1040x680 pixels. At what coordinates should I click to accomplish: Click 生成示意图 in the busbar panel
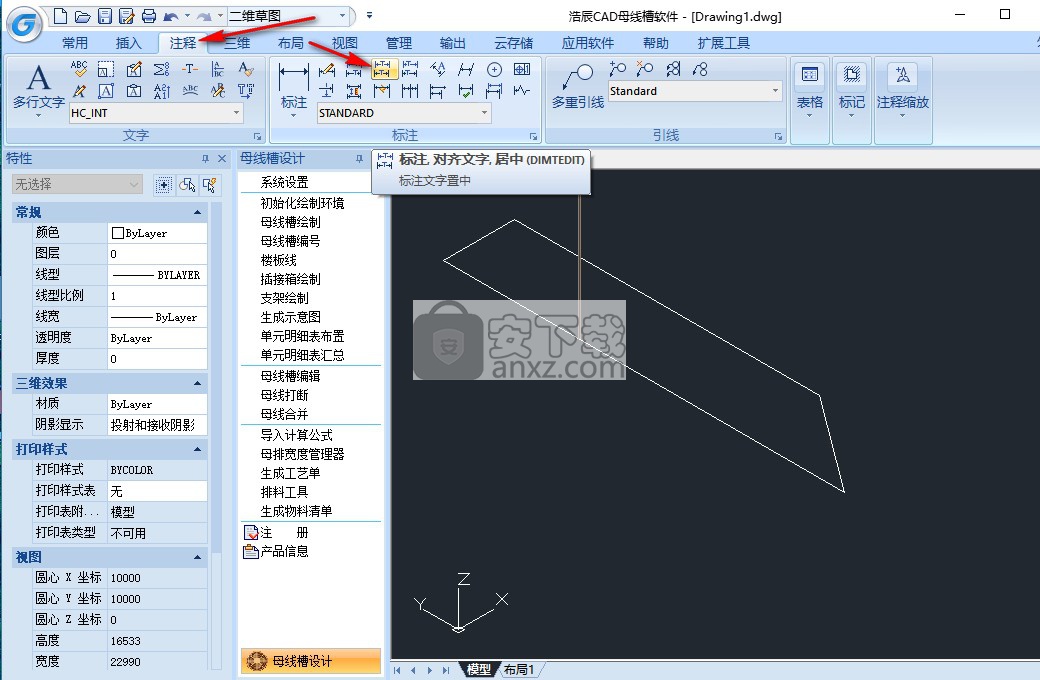coord(291,318)
